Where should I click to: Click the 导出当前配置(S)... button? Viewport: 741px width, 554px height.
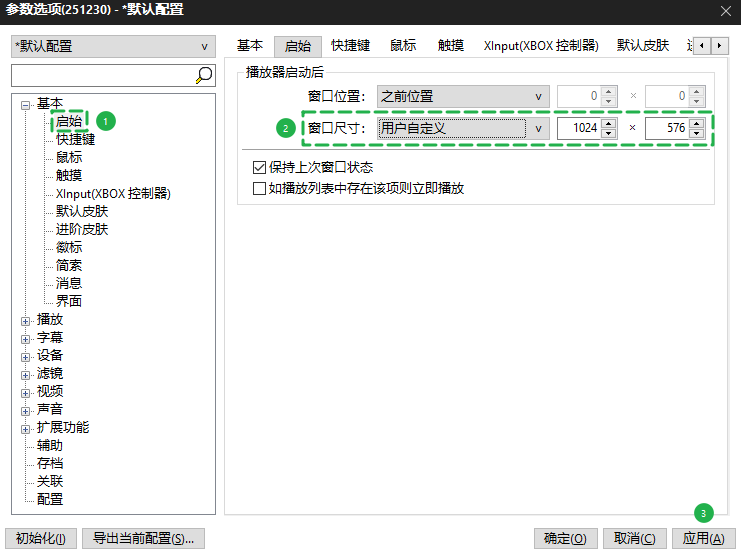[x=143, y=538]
